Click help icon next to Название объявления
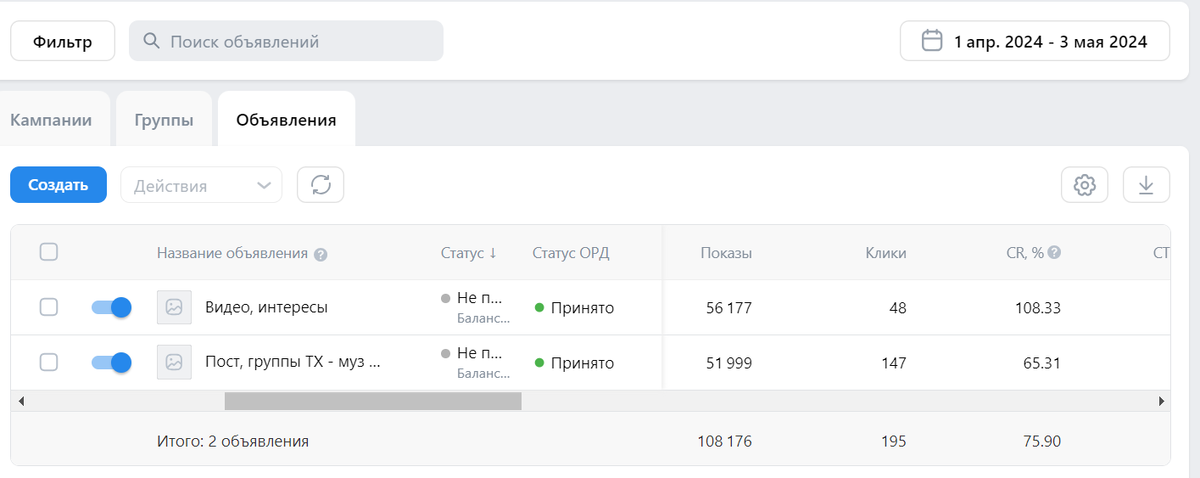This screenshot has width=1200, height=478. (x=321, y=254)
